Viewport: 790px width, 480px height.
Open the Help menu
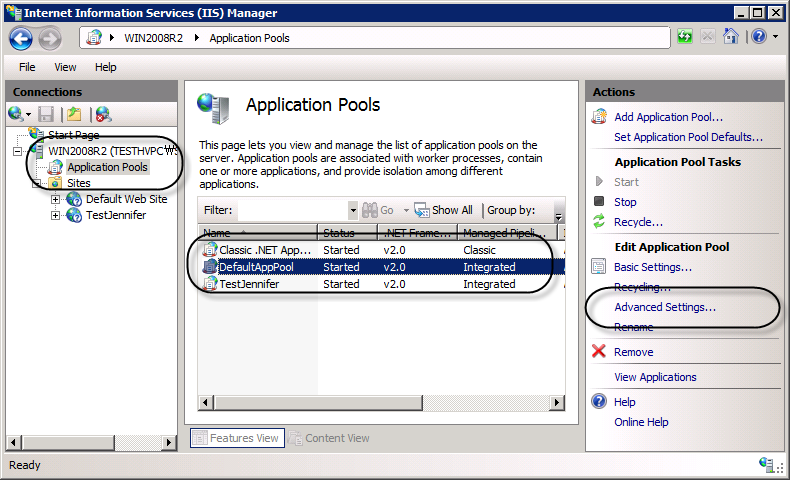click(x=105, y=67)
